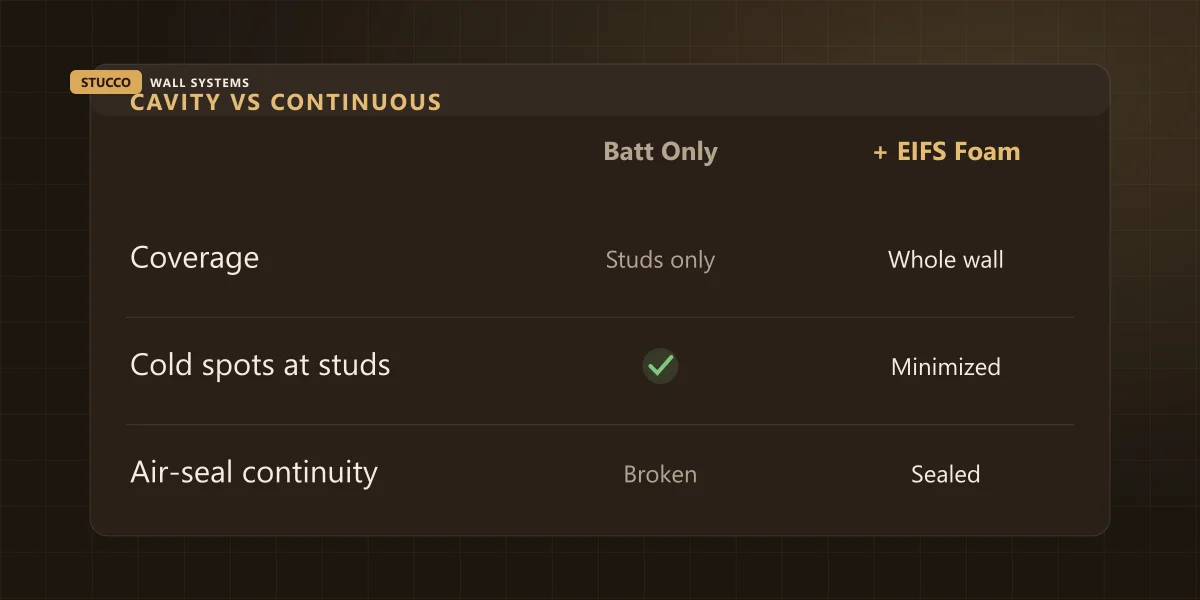Click the Studs only cell
The width and height of the screenshot is (1200, 600).
tap(660, 260)
